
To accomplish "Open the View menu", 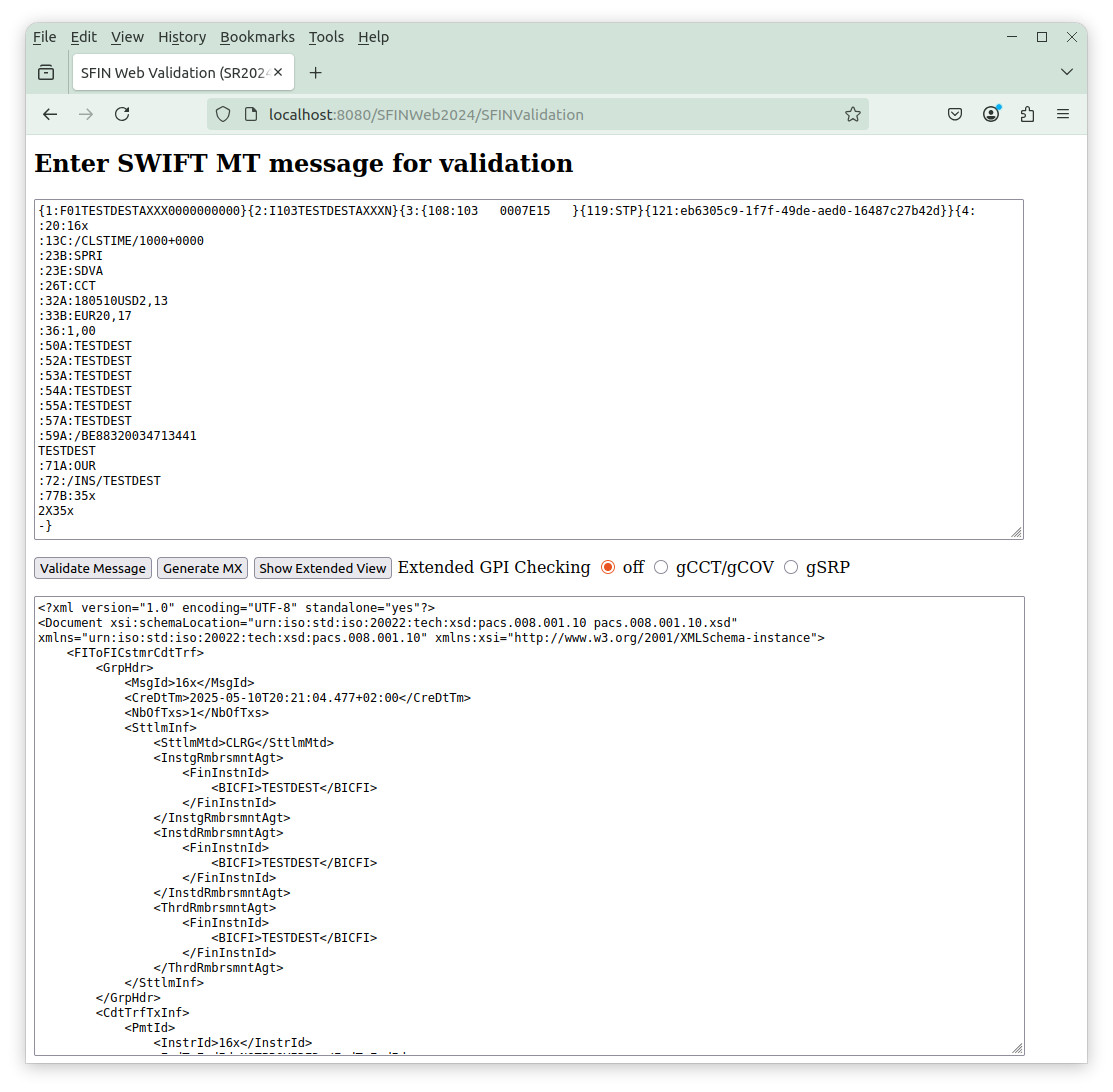I will click(128, 37).
